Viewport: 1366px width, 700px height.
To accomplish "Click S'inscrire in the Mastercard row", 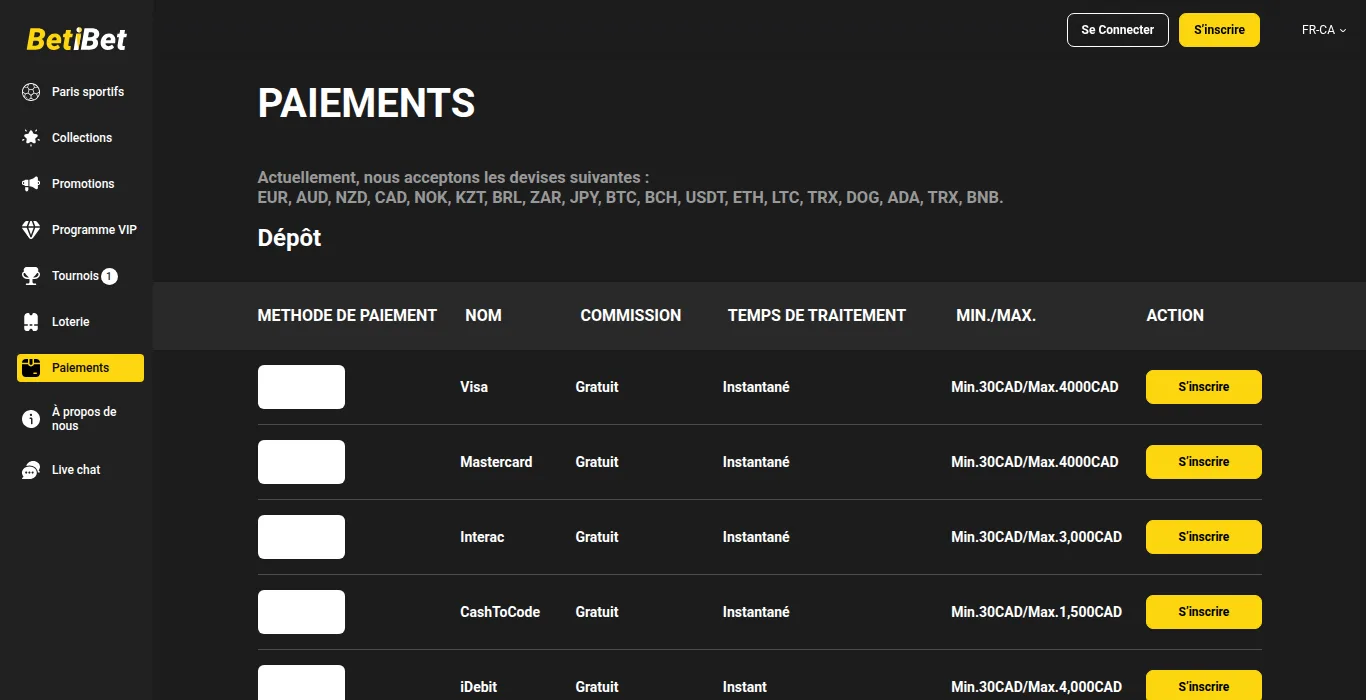I will [1204, 462].
